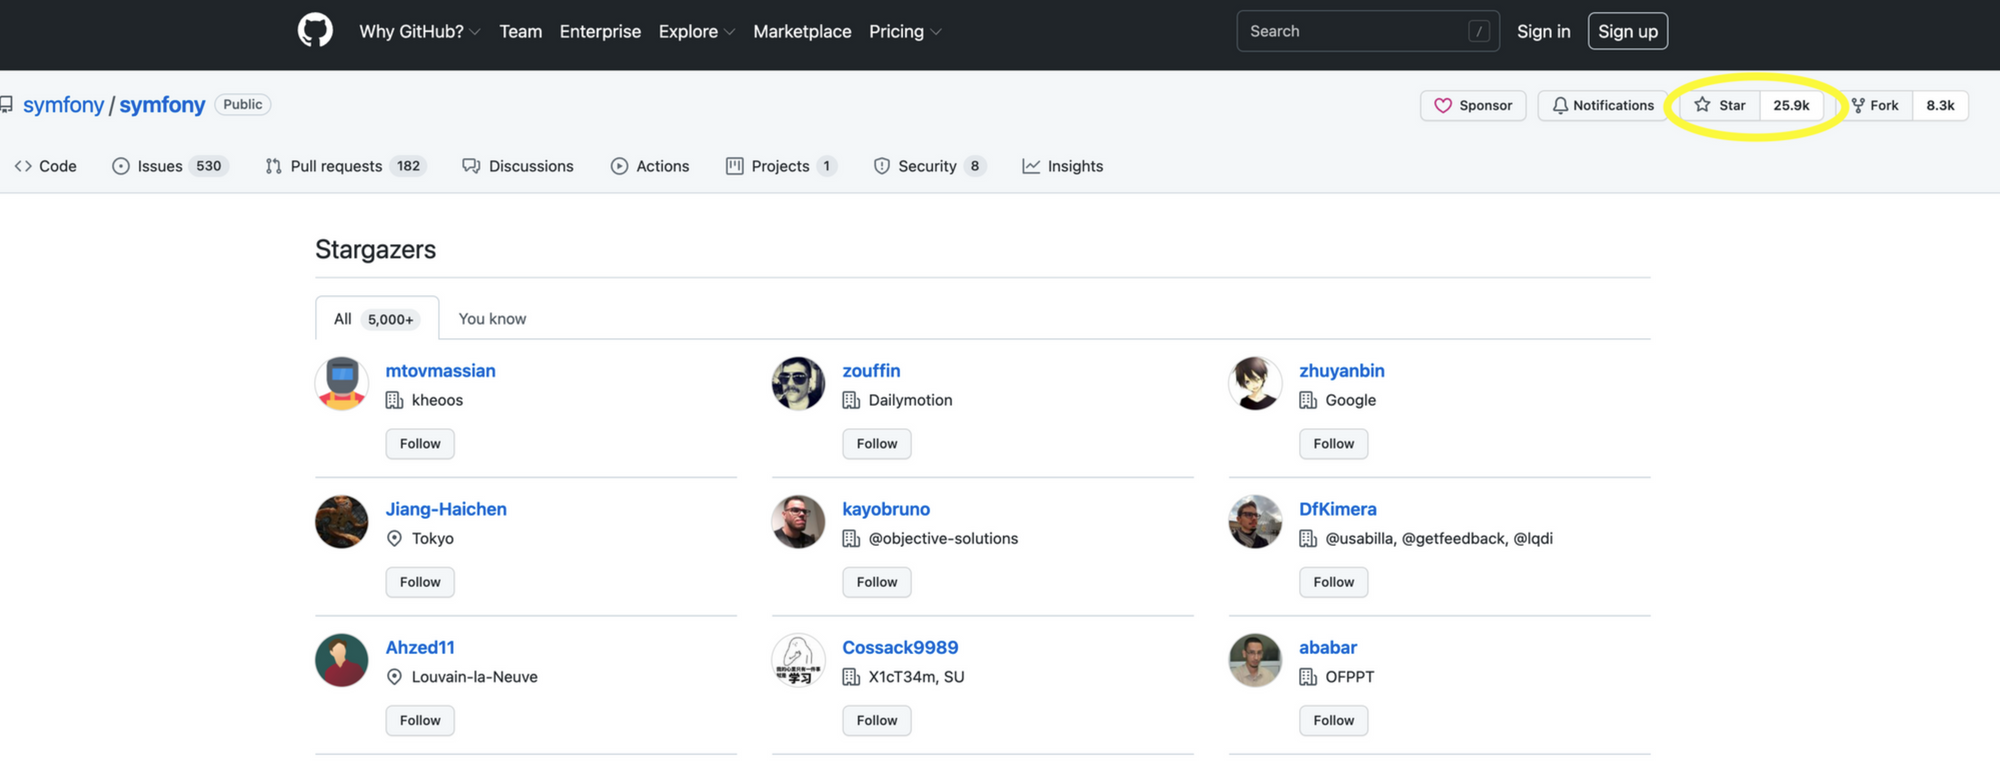Open the Ahzed11 profile link
Viewport: 2000px width, 766px height.
tap(420, 647)
